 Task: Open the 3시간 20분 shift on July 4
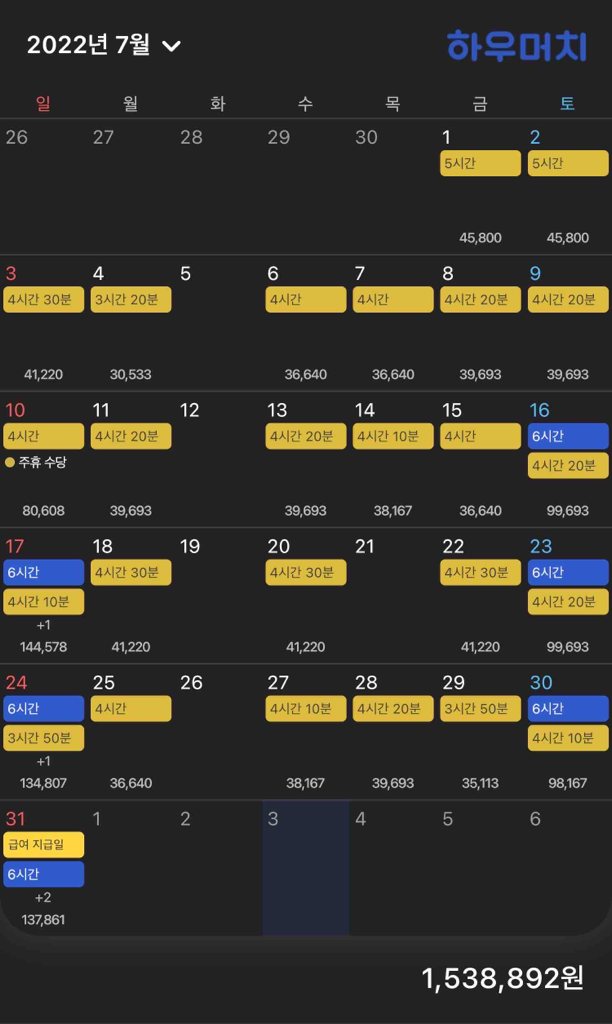point(131,300)
